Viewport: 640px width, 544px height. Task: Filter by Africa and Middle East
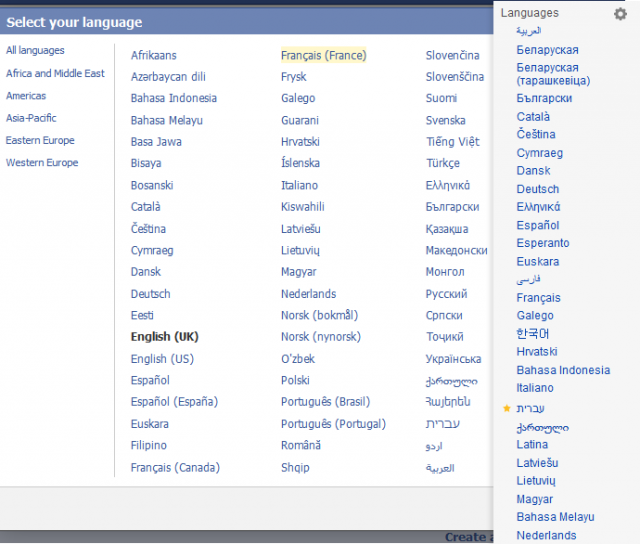tap(55, 73)
